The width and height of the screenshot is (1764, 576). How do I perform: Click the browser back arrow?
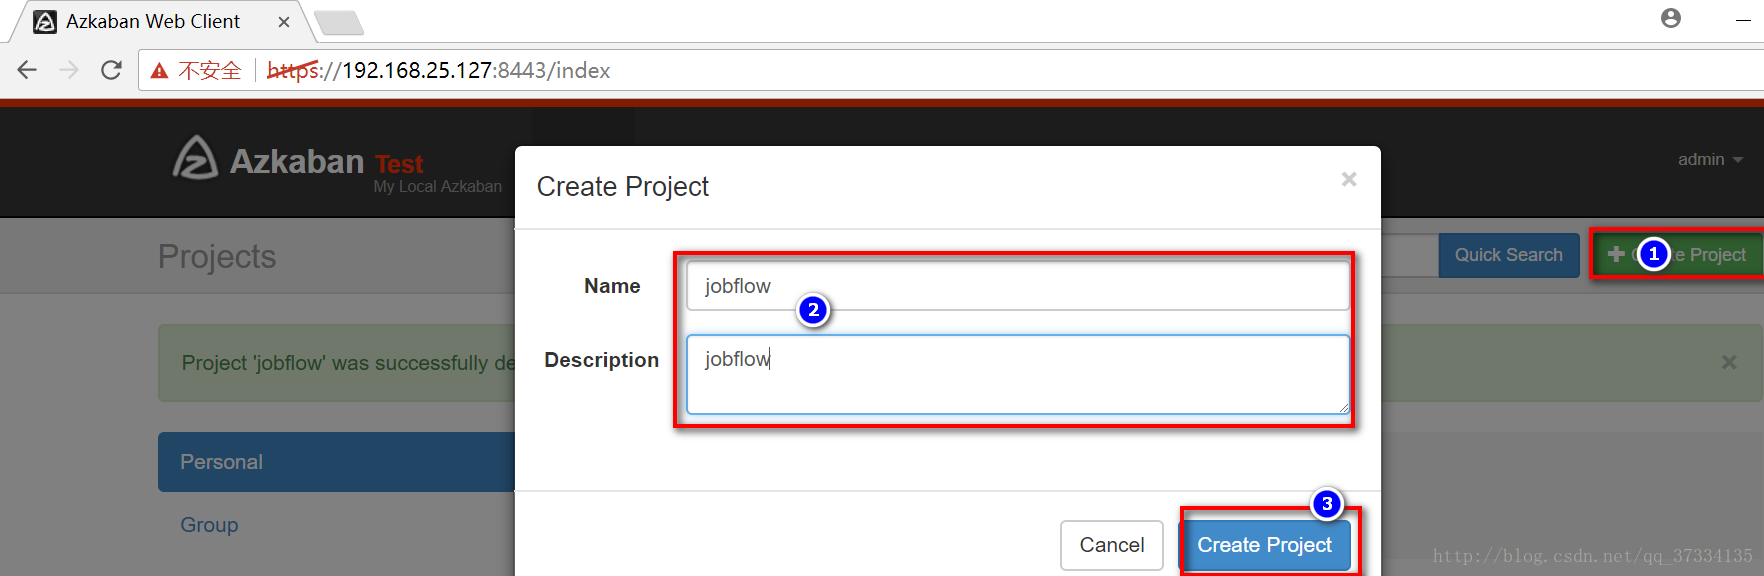27,70
